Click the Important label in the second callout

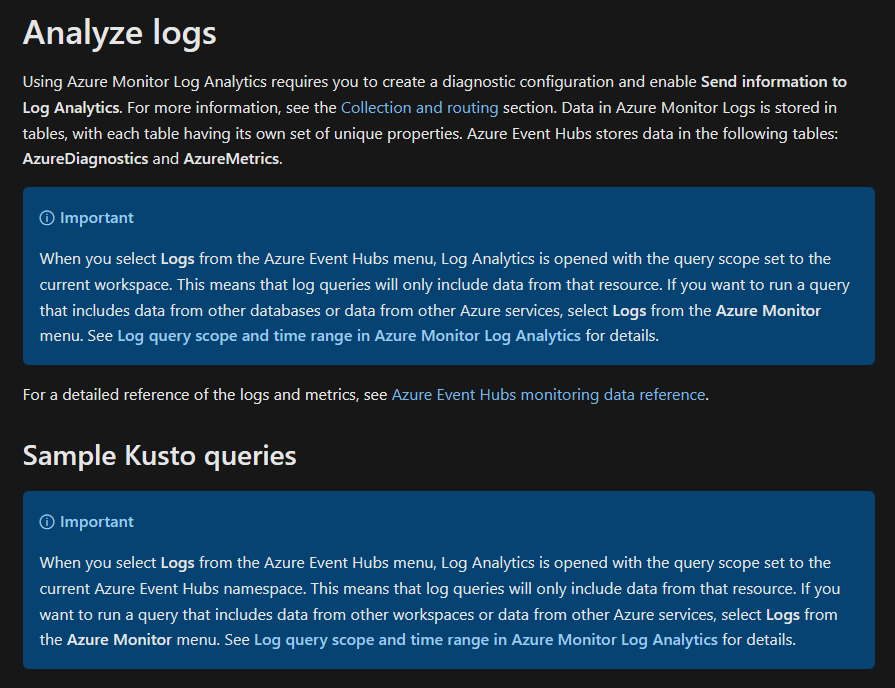[97, 521]
